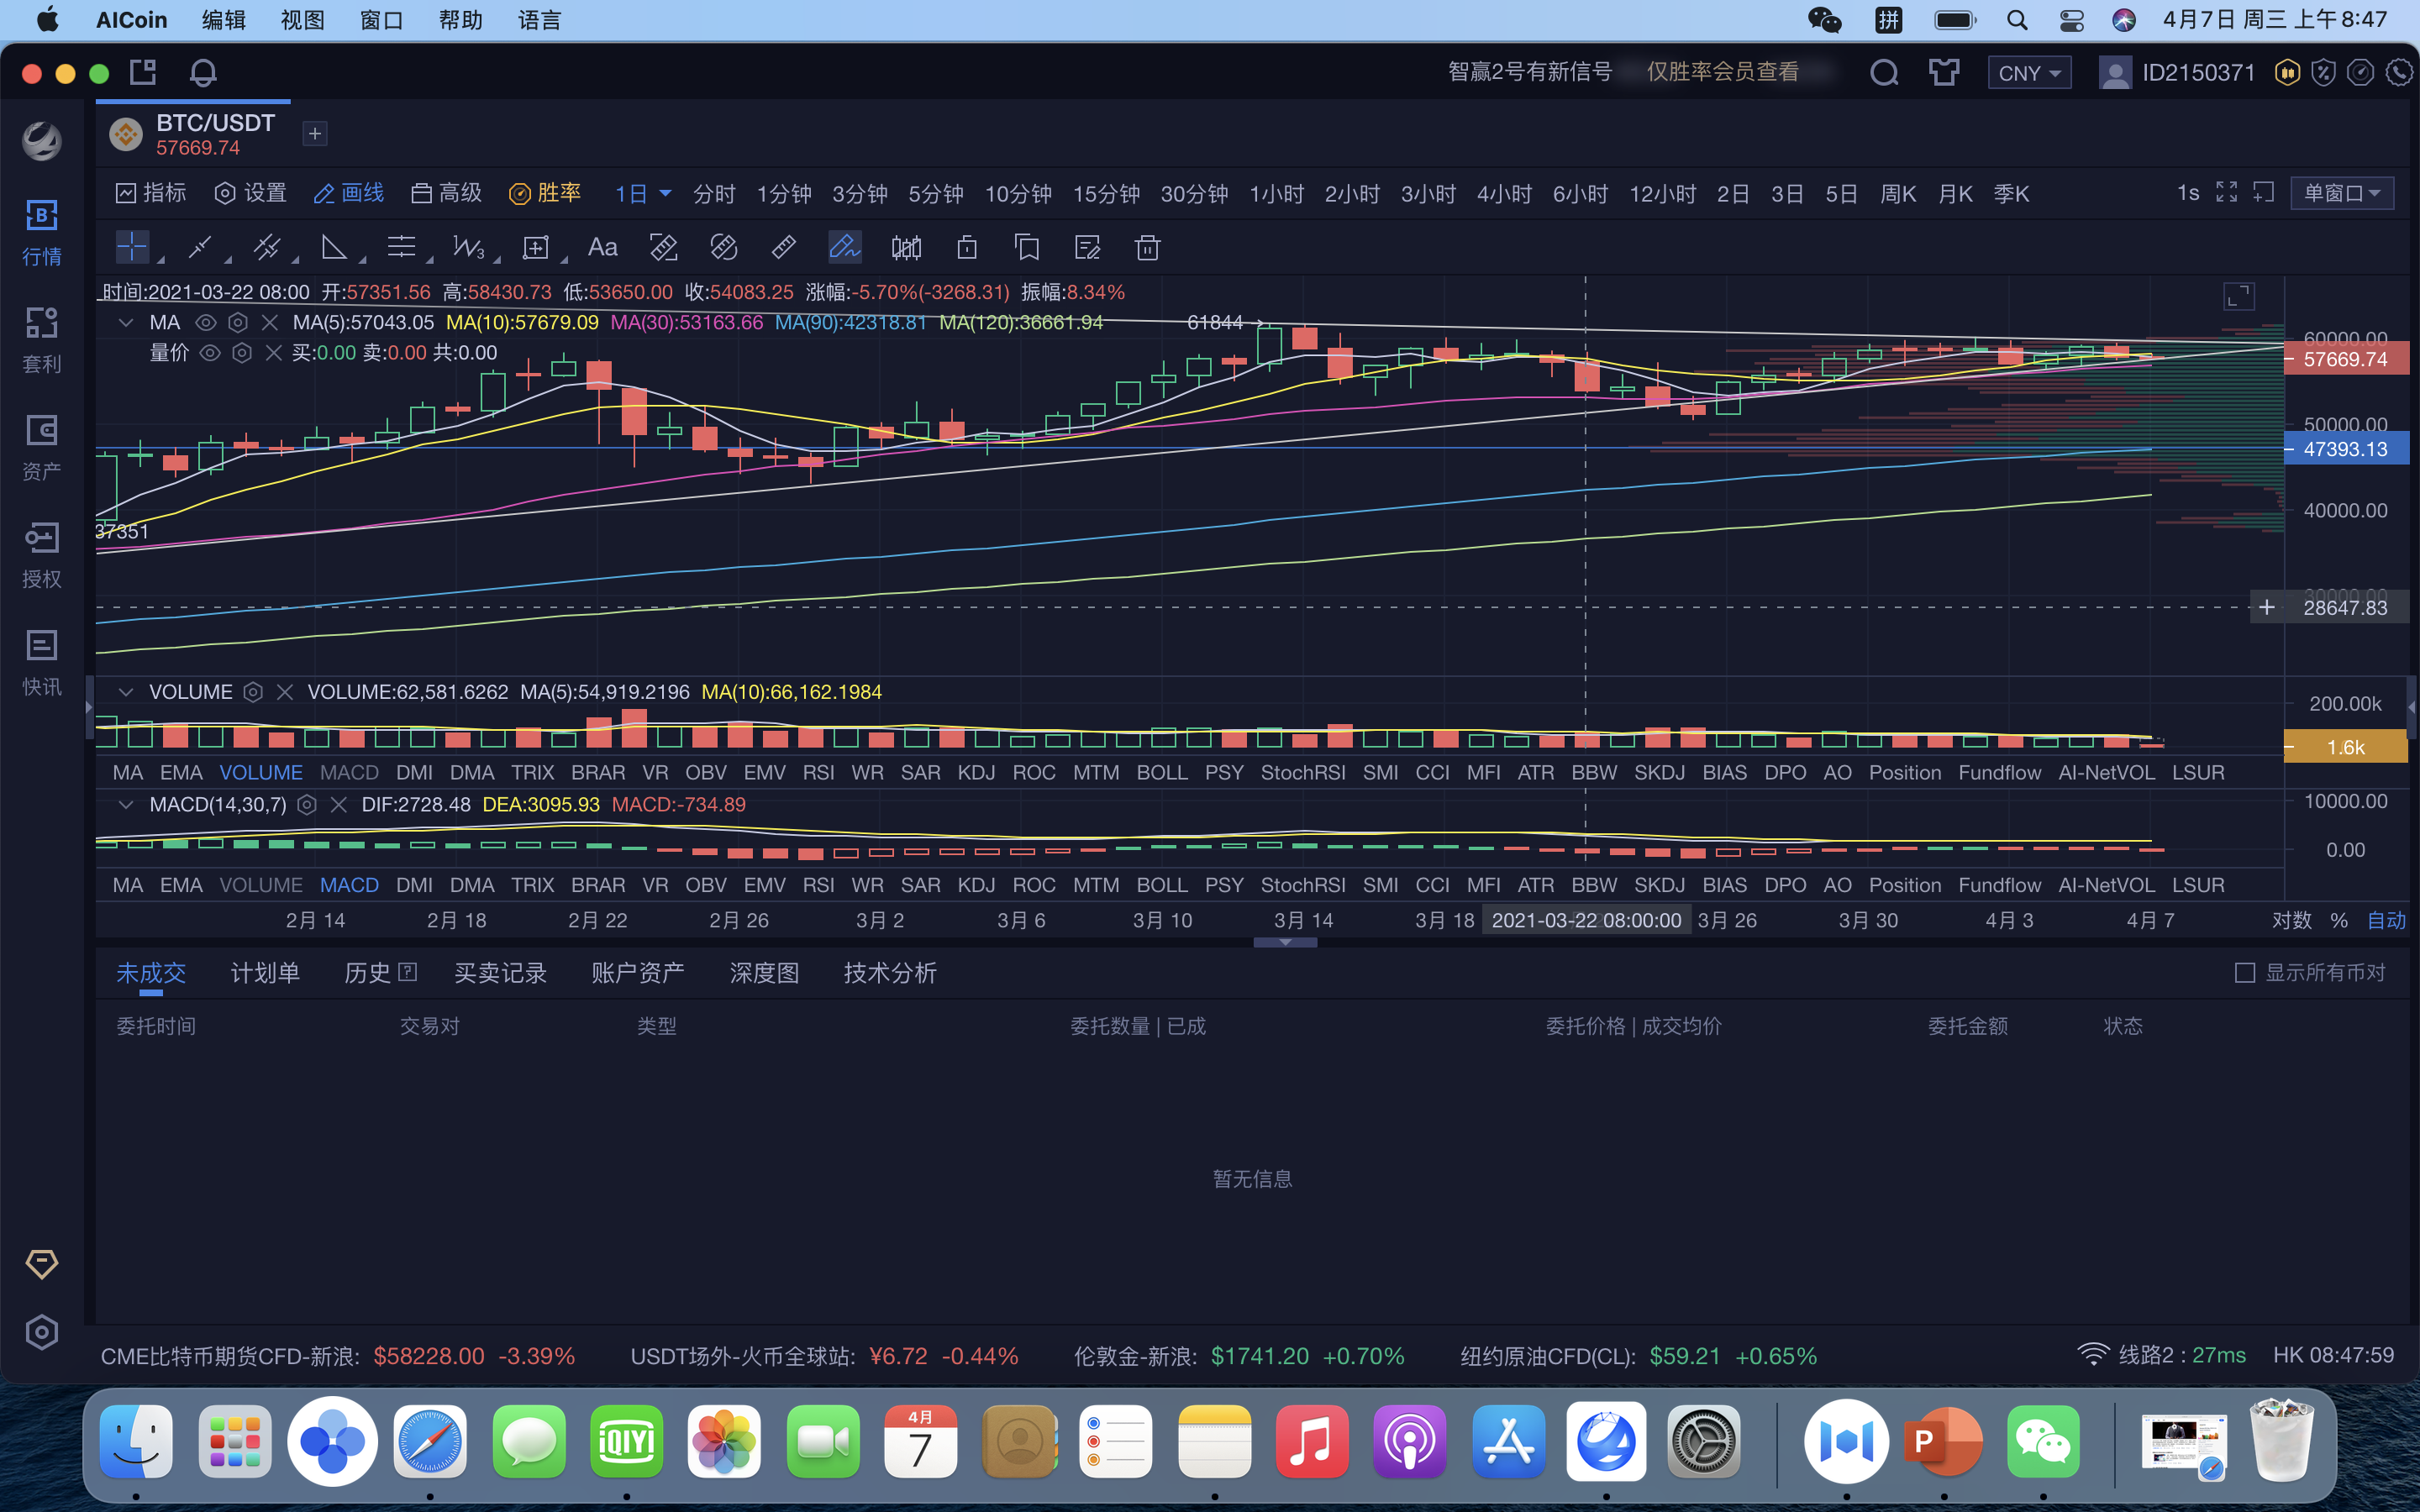The height and width of the screenshot is (1512, 2420).
Task: Click the ruler measurement tool
Action: pyautogui.click(x=784, y=247)
